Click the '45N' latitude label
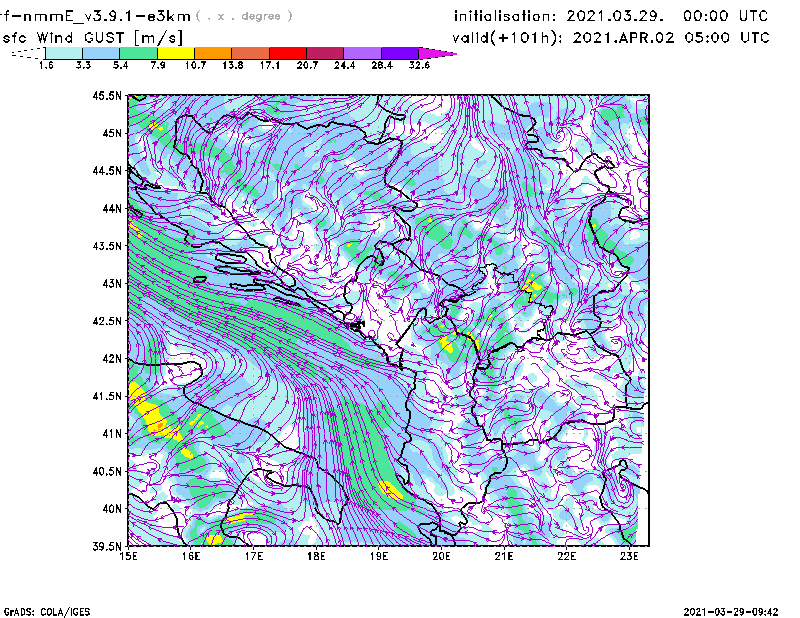The height and width of the screenshot is (618, 800). point(112,133)
